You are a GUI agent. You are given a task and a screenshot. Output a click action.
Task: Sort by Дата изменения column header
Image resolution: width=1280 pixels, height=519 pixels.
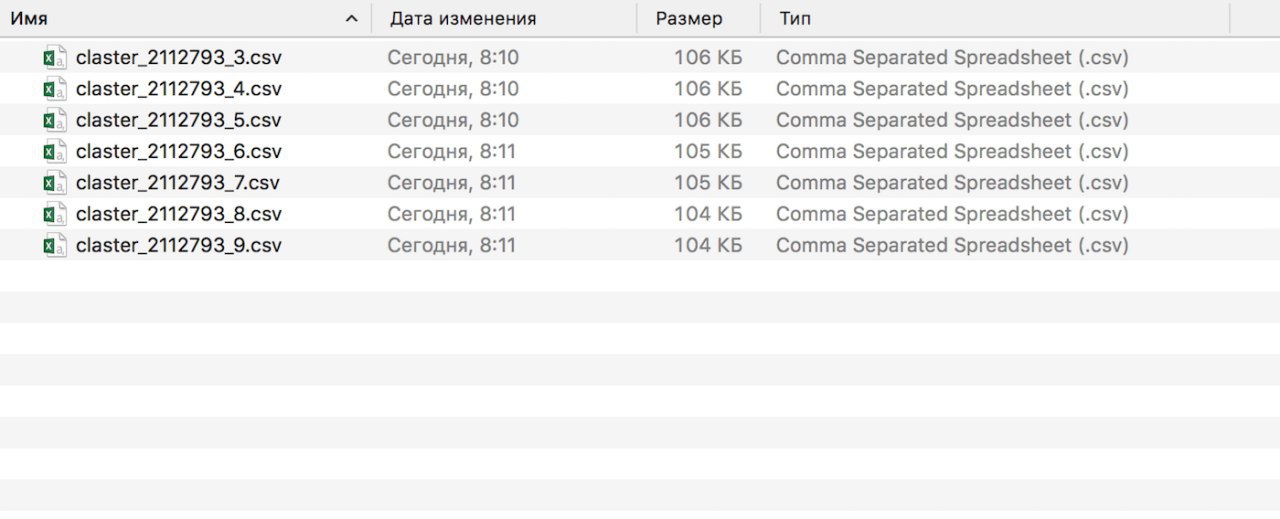click(x=463, y=19)
